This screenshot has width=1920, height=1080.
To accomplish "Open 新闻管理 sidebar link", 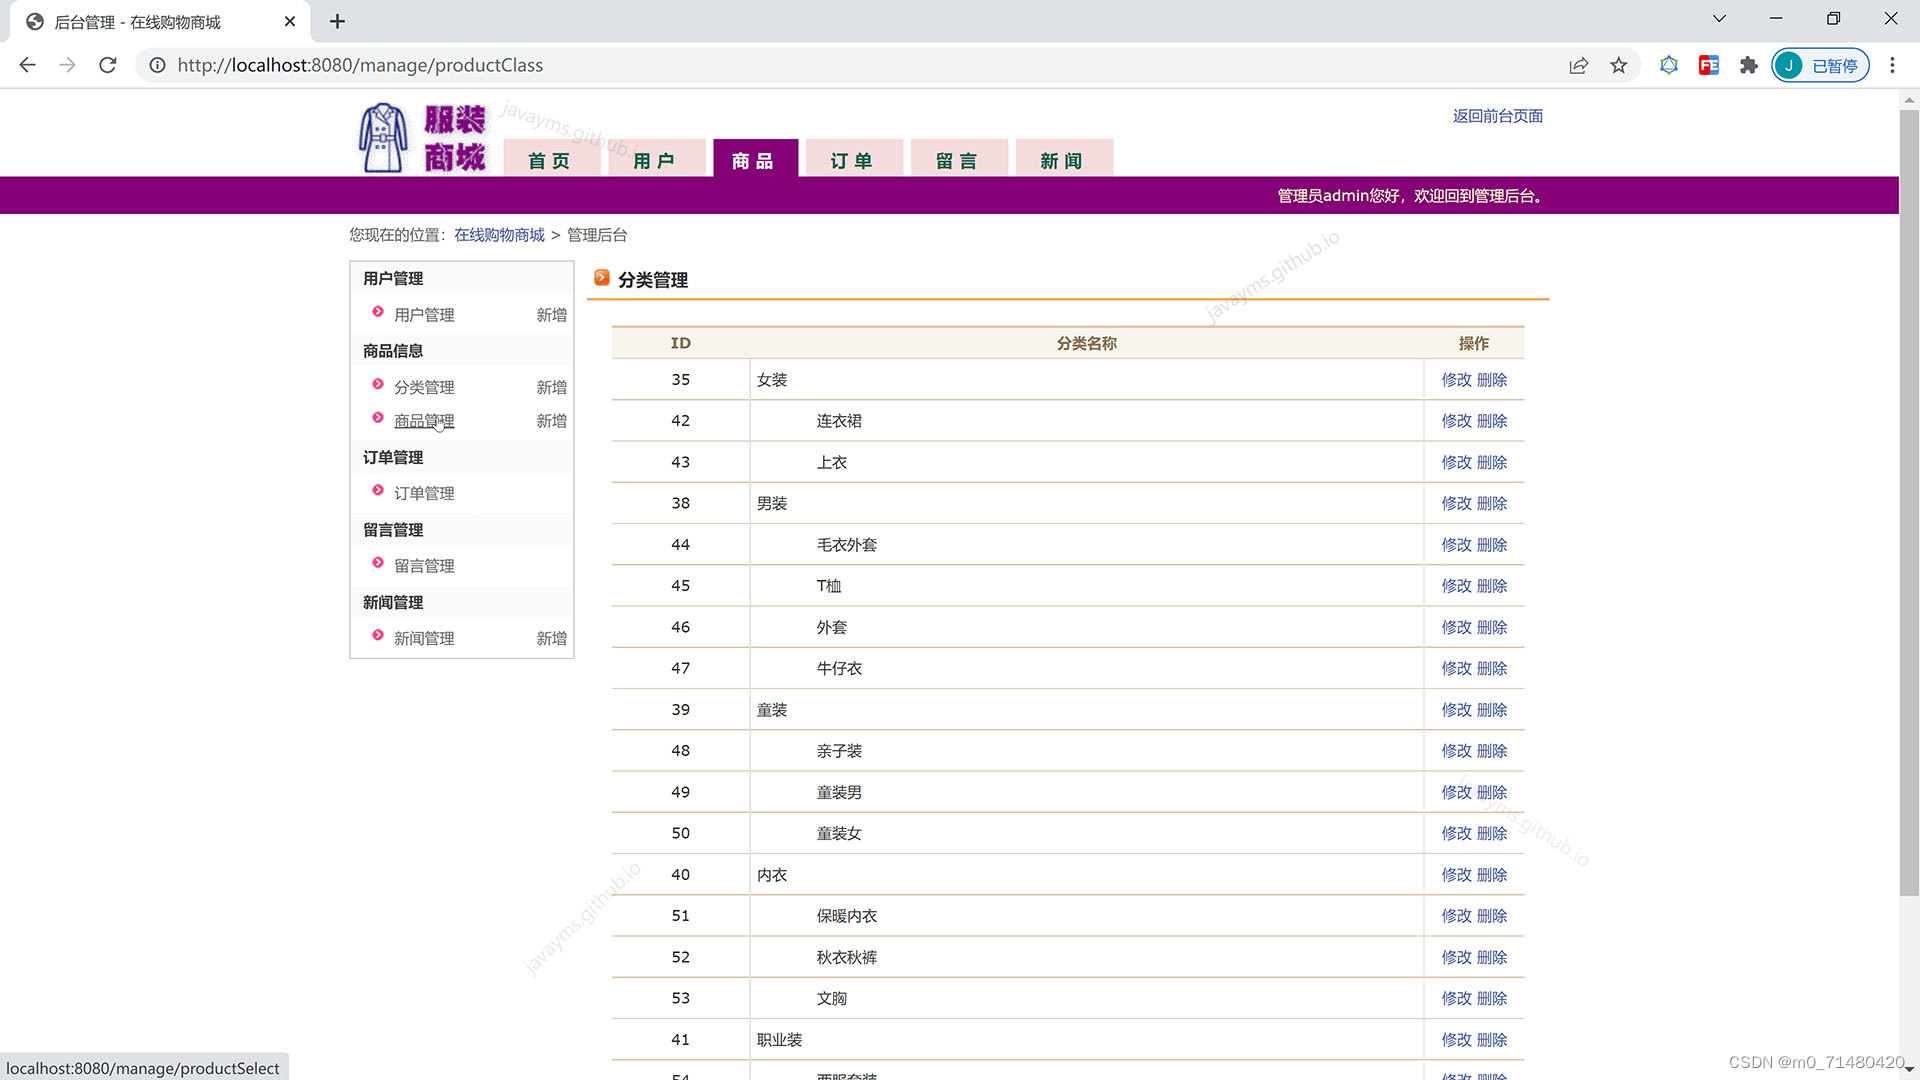I will pos(424,638).
